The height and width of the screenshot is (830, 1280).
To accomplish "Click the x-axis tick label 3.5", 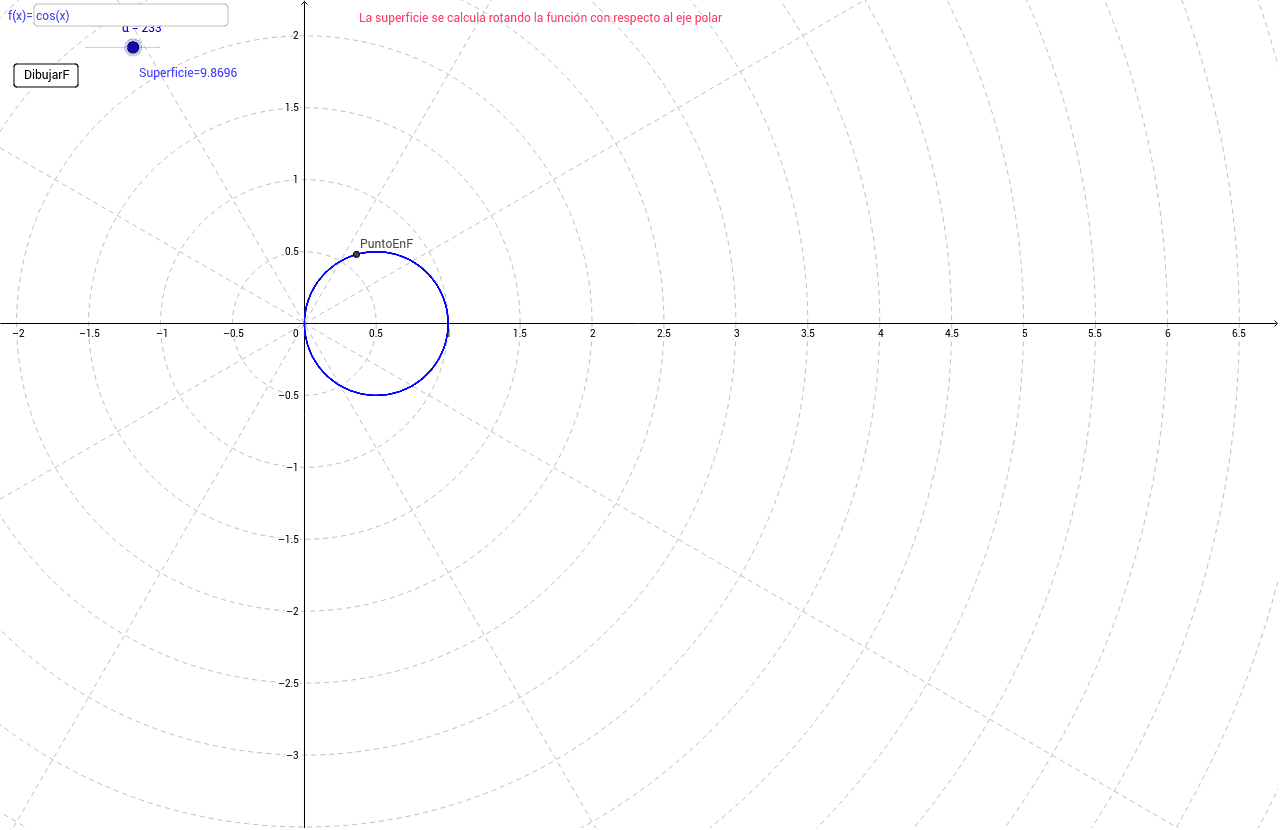I will [x=807, y=333].
